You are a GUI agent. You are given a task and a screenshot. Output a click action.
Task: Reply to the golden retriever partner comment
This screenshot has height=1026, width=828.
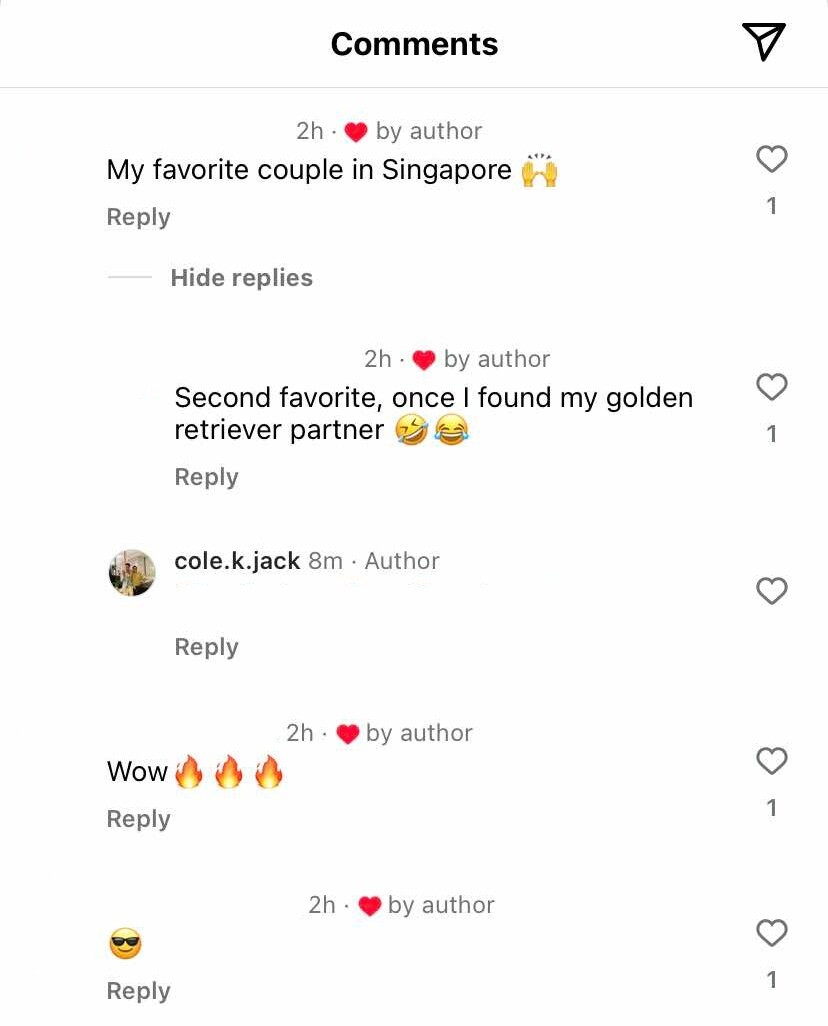tap(206, 476)
